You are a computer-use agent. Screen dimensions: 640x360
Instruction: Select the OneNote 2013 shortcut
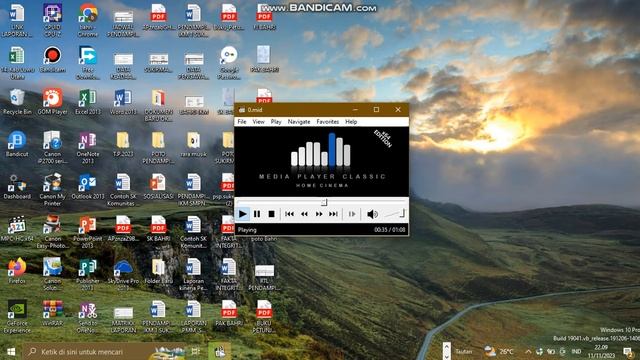87,147
